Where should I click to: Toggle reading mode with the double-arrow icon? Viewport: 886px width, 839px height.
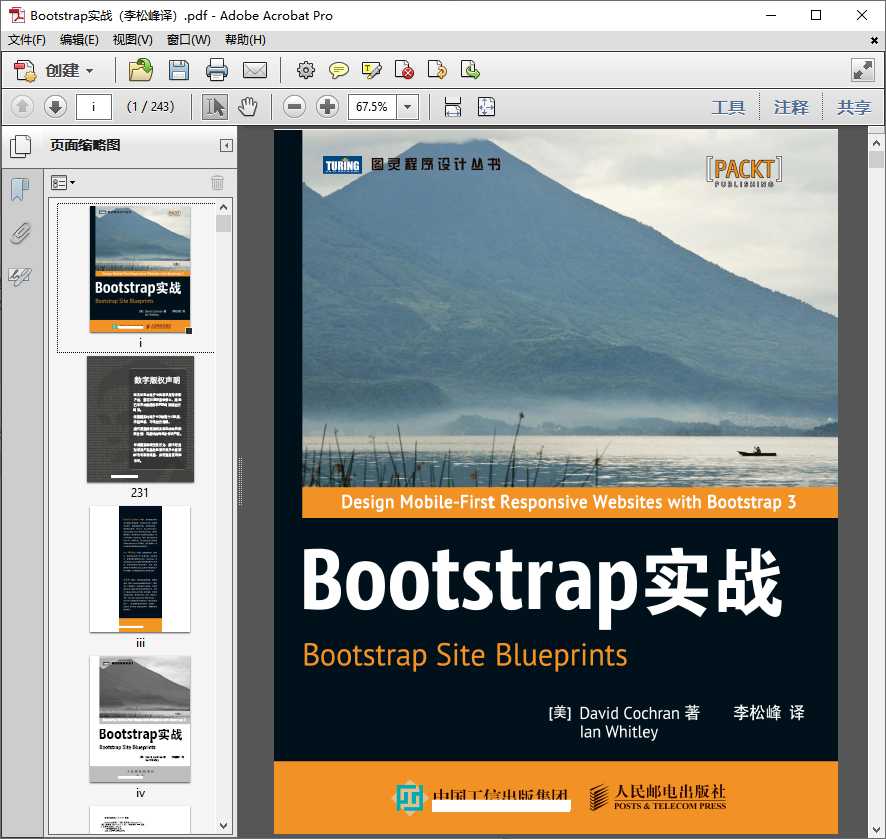point(862,70)
